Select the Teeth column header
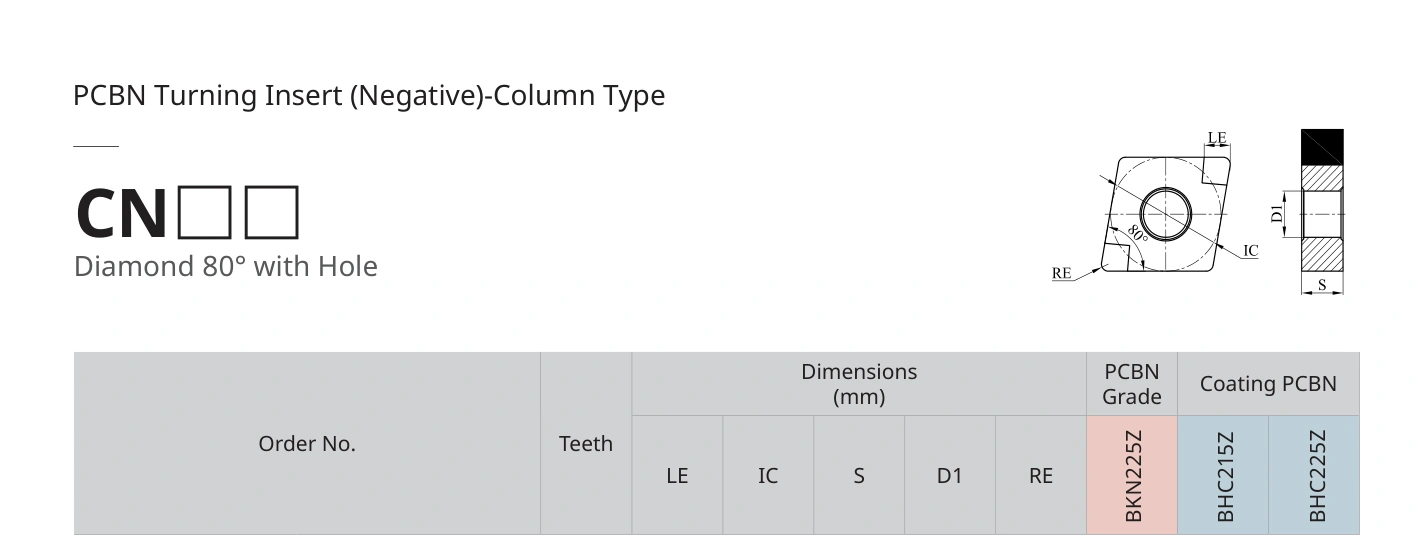 point(586,443)
